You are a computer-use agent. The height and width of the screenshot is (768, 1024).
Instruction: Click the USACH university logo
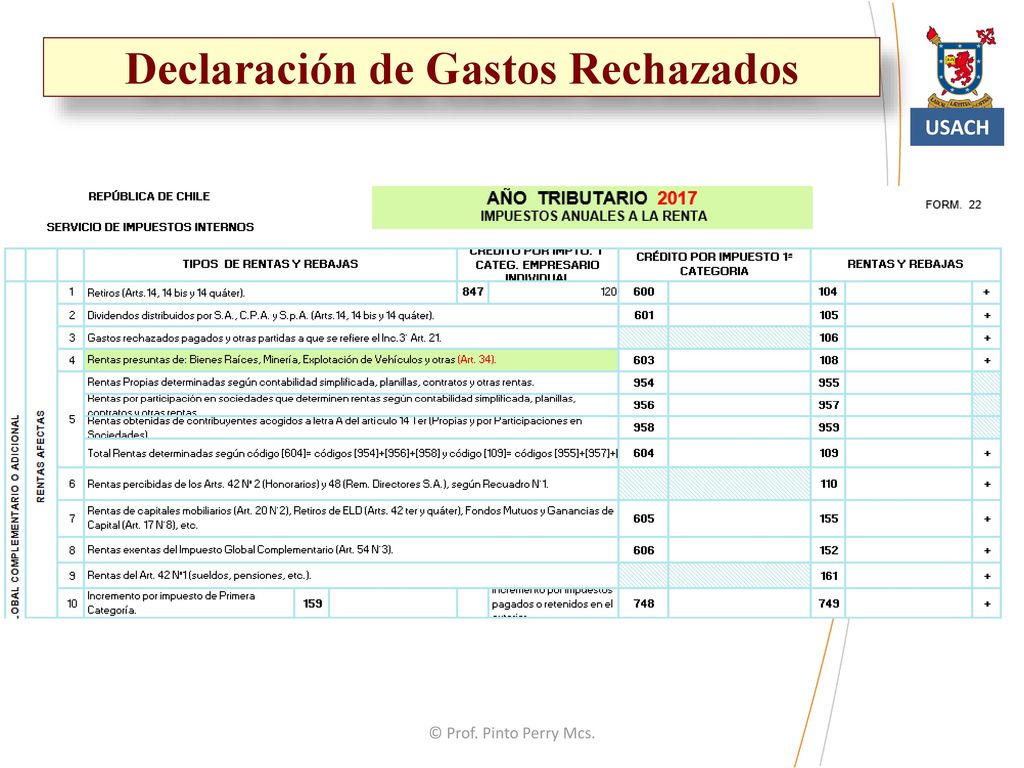click(x=957, y=86)
